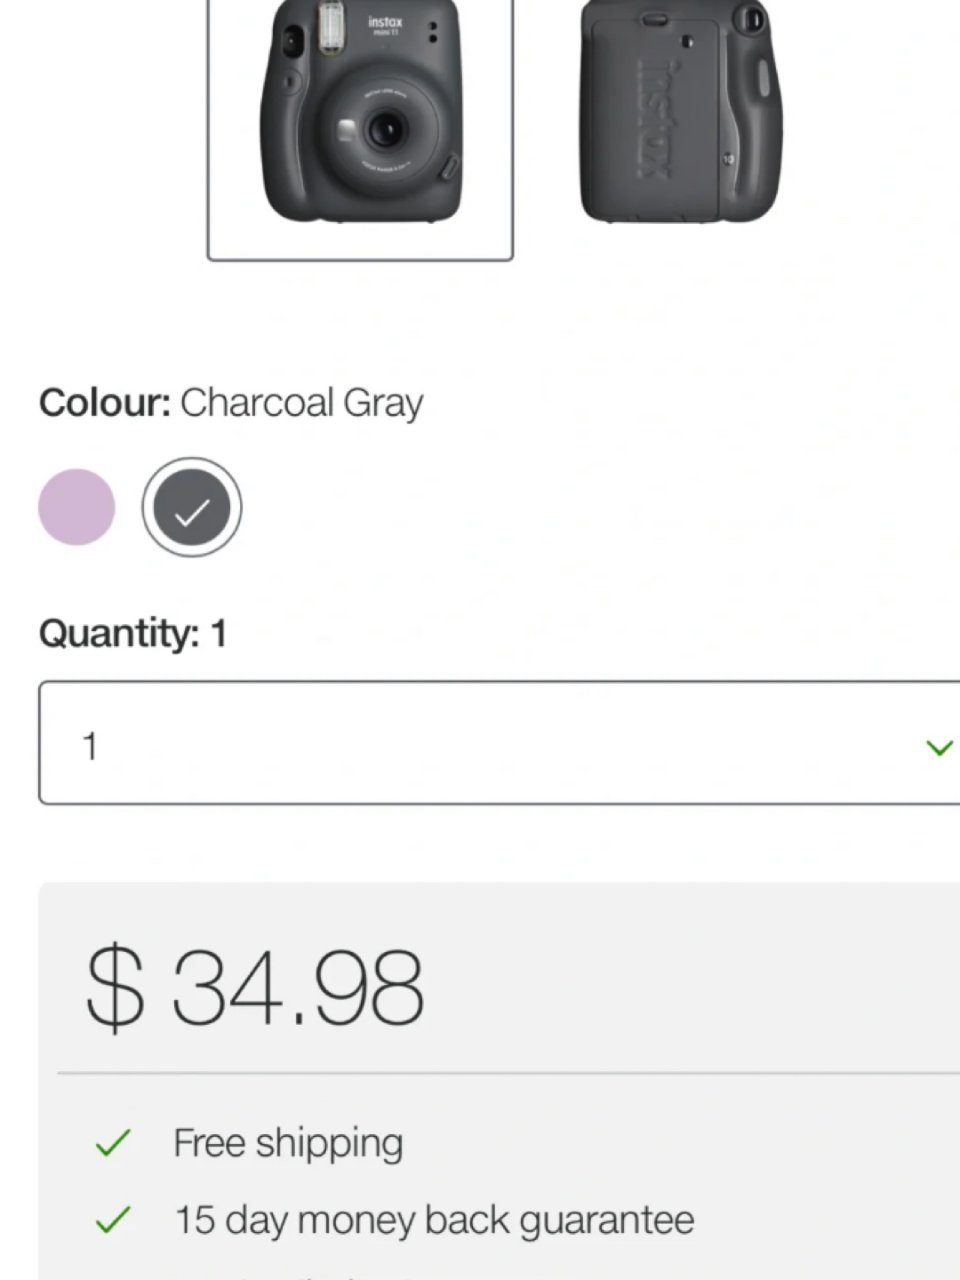
Task: Click the 15 day money back guarantee text
Action: coord(434,1220)
